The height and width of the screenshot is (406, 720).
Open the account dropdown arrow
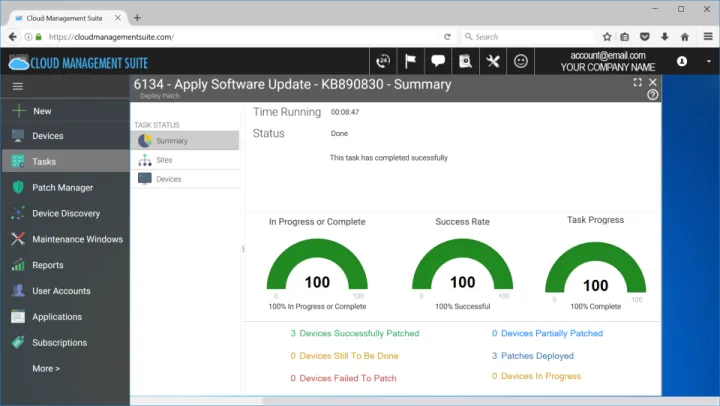click(709, 61)
